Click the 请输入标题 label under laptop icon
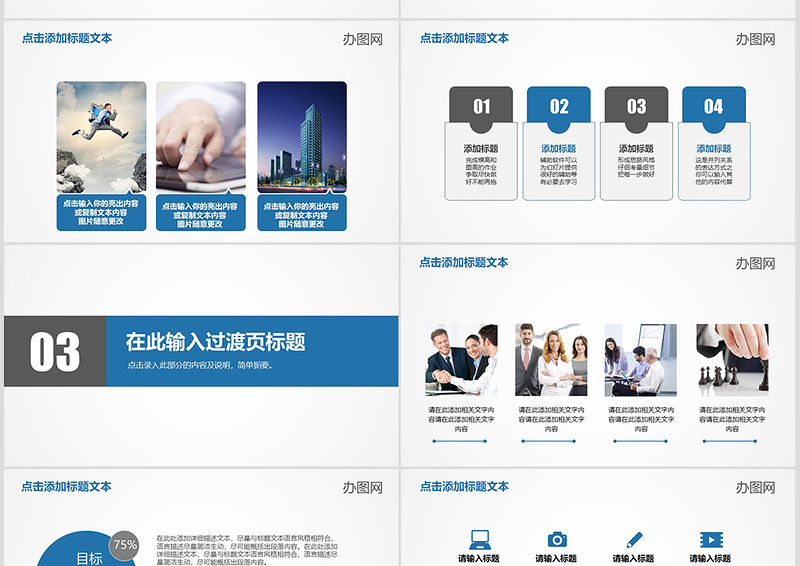 (479, 558)
